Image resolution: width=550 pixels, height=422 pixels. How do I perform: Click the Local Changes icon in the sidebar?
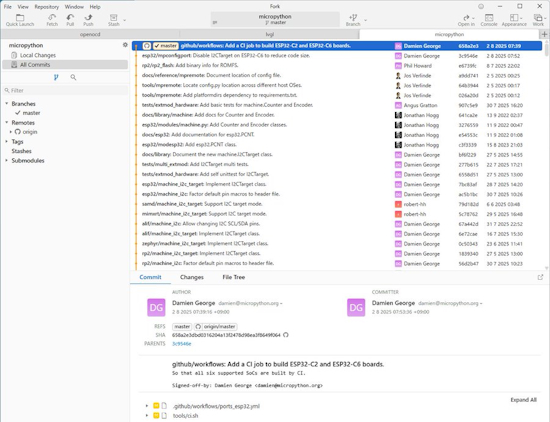14,55
